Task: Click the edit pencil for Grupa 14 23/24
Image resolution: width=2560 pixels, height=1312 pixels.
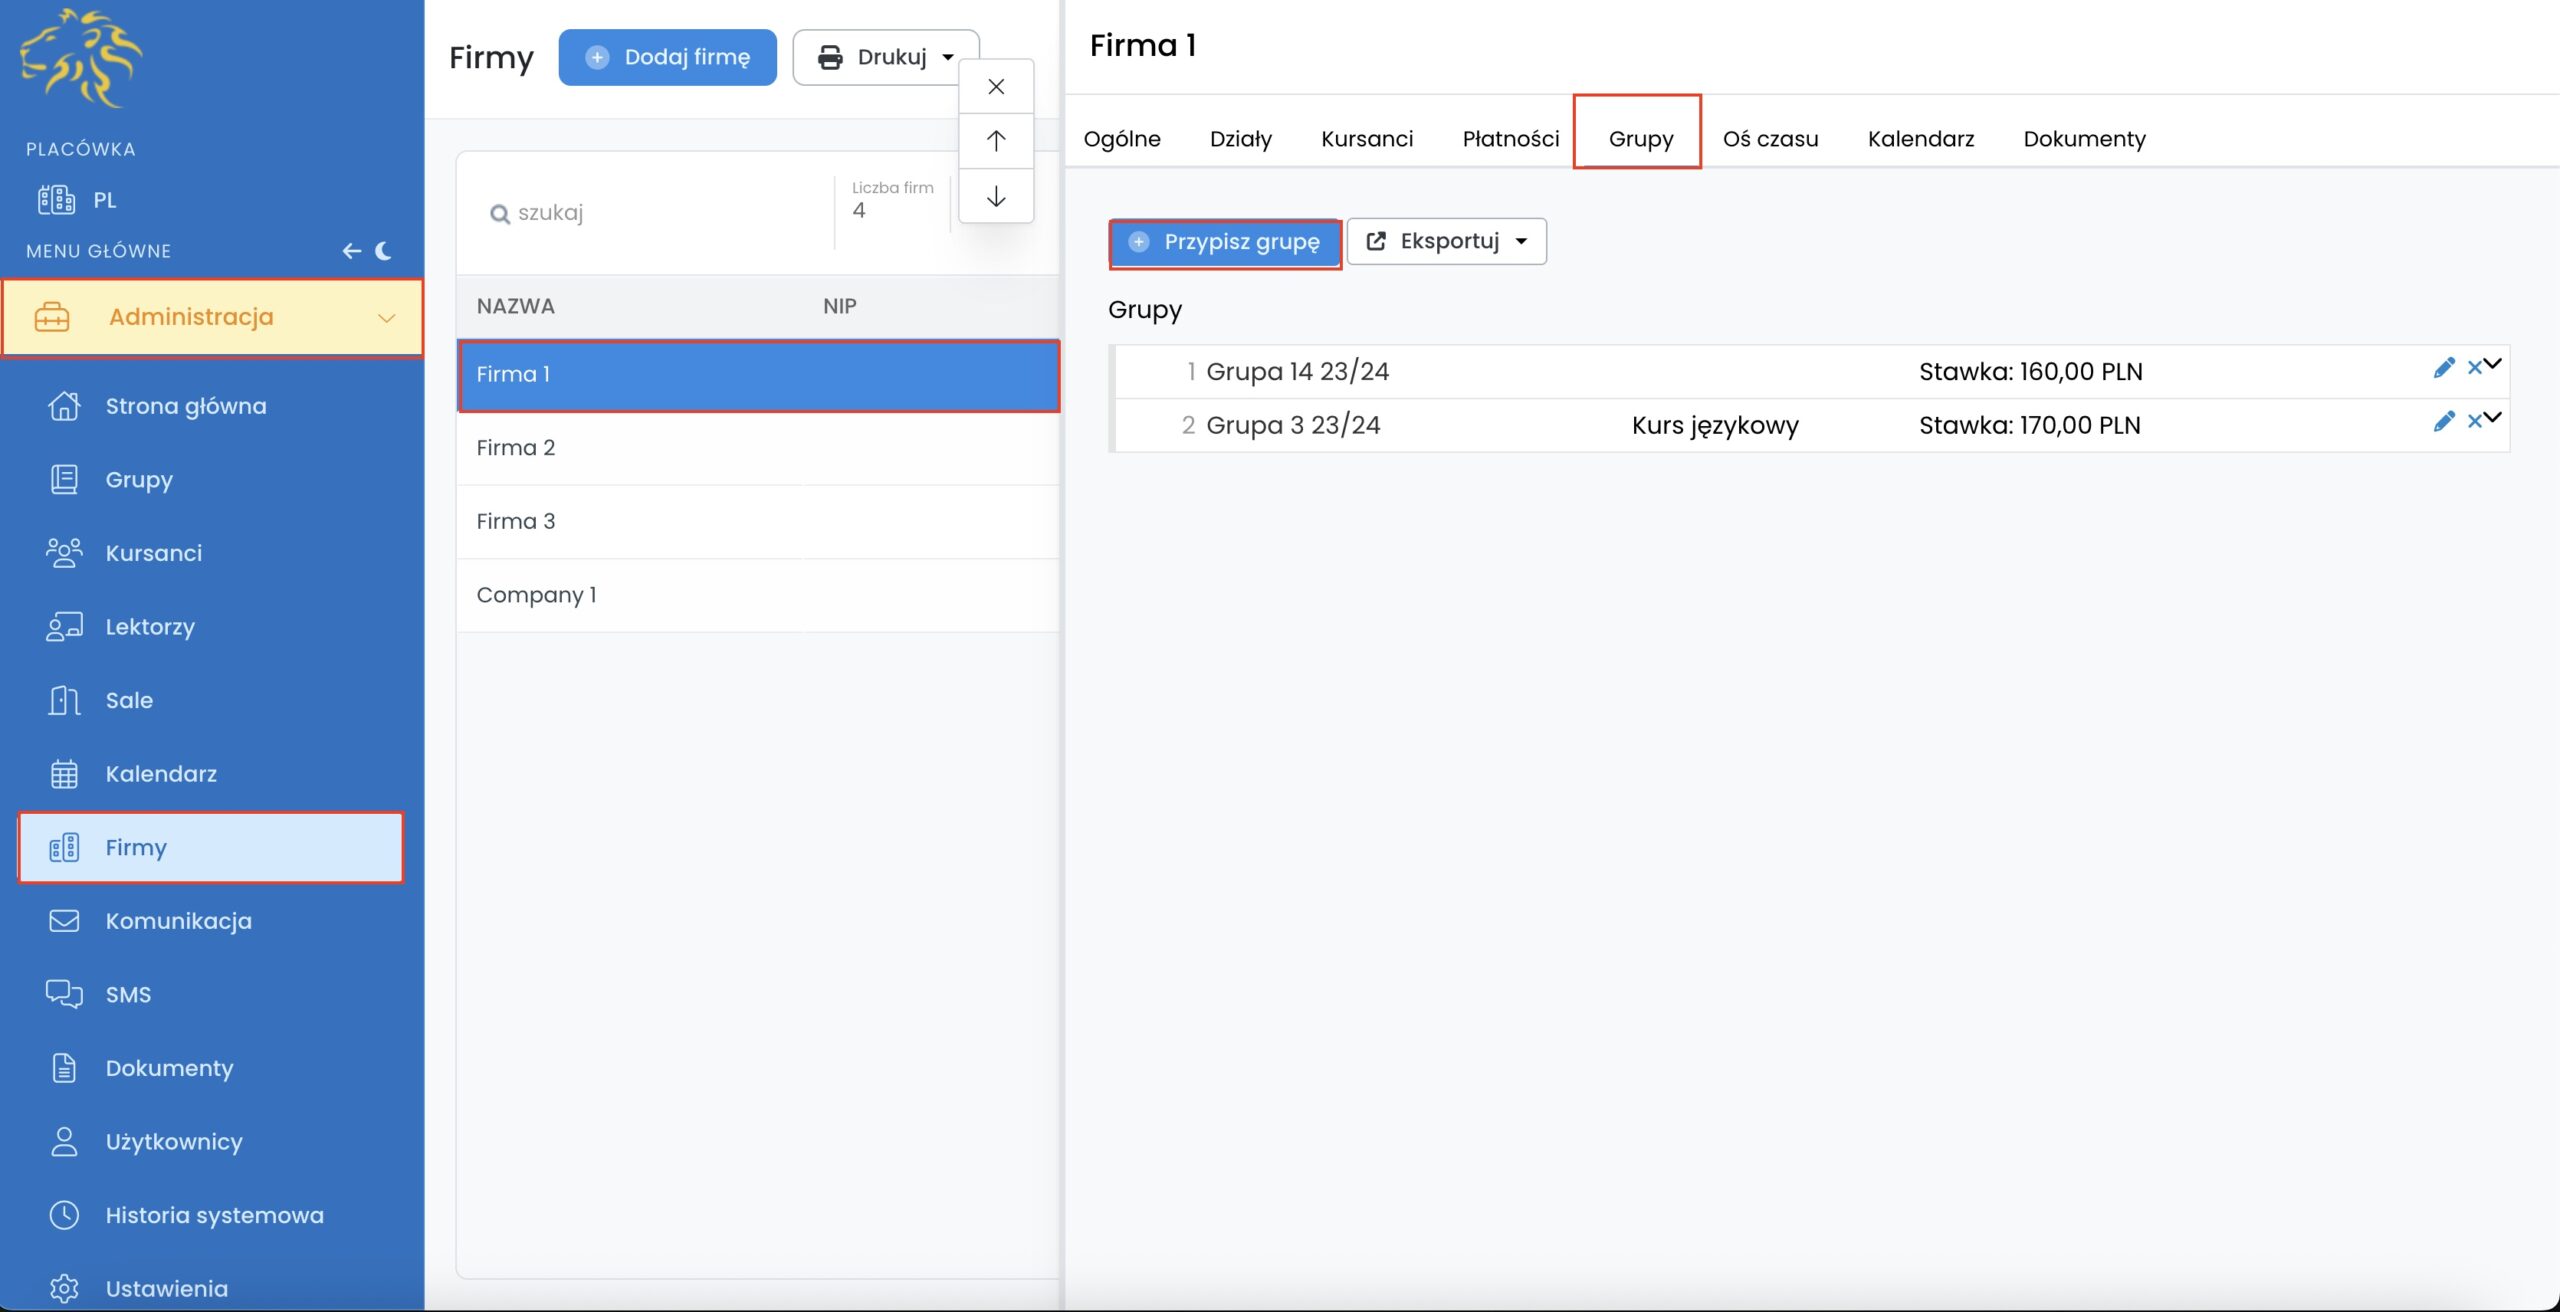Action: click(2443, 368)
